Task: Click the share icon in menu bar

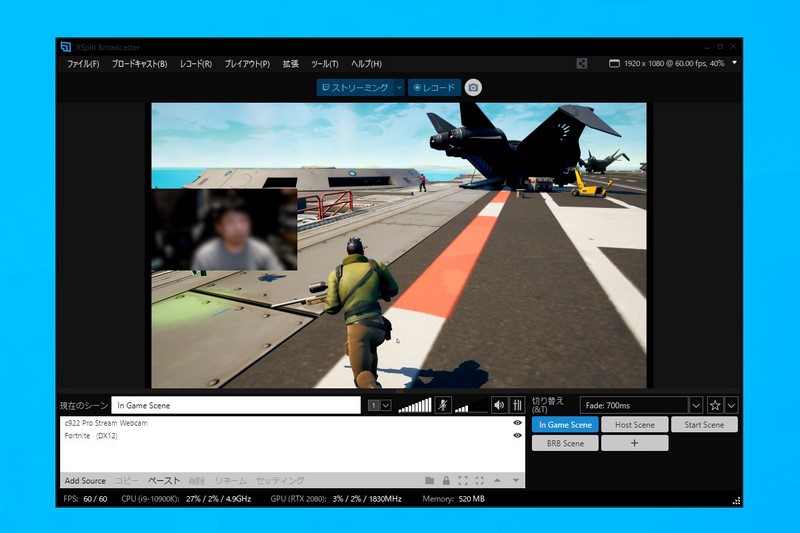Action: (x=582, y=63)
